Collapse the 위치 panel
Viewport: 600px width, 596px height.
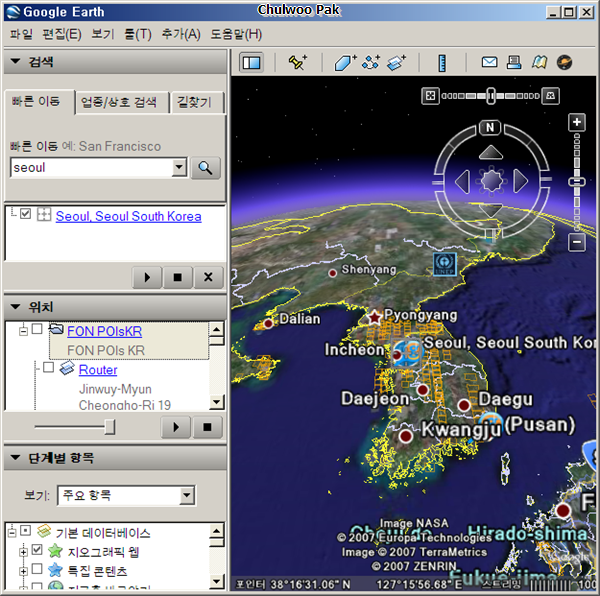[16, 306]
